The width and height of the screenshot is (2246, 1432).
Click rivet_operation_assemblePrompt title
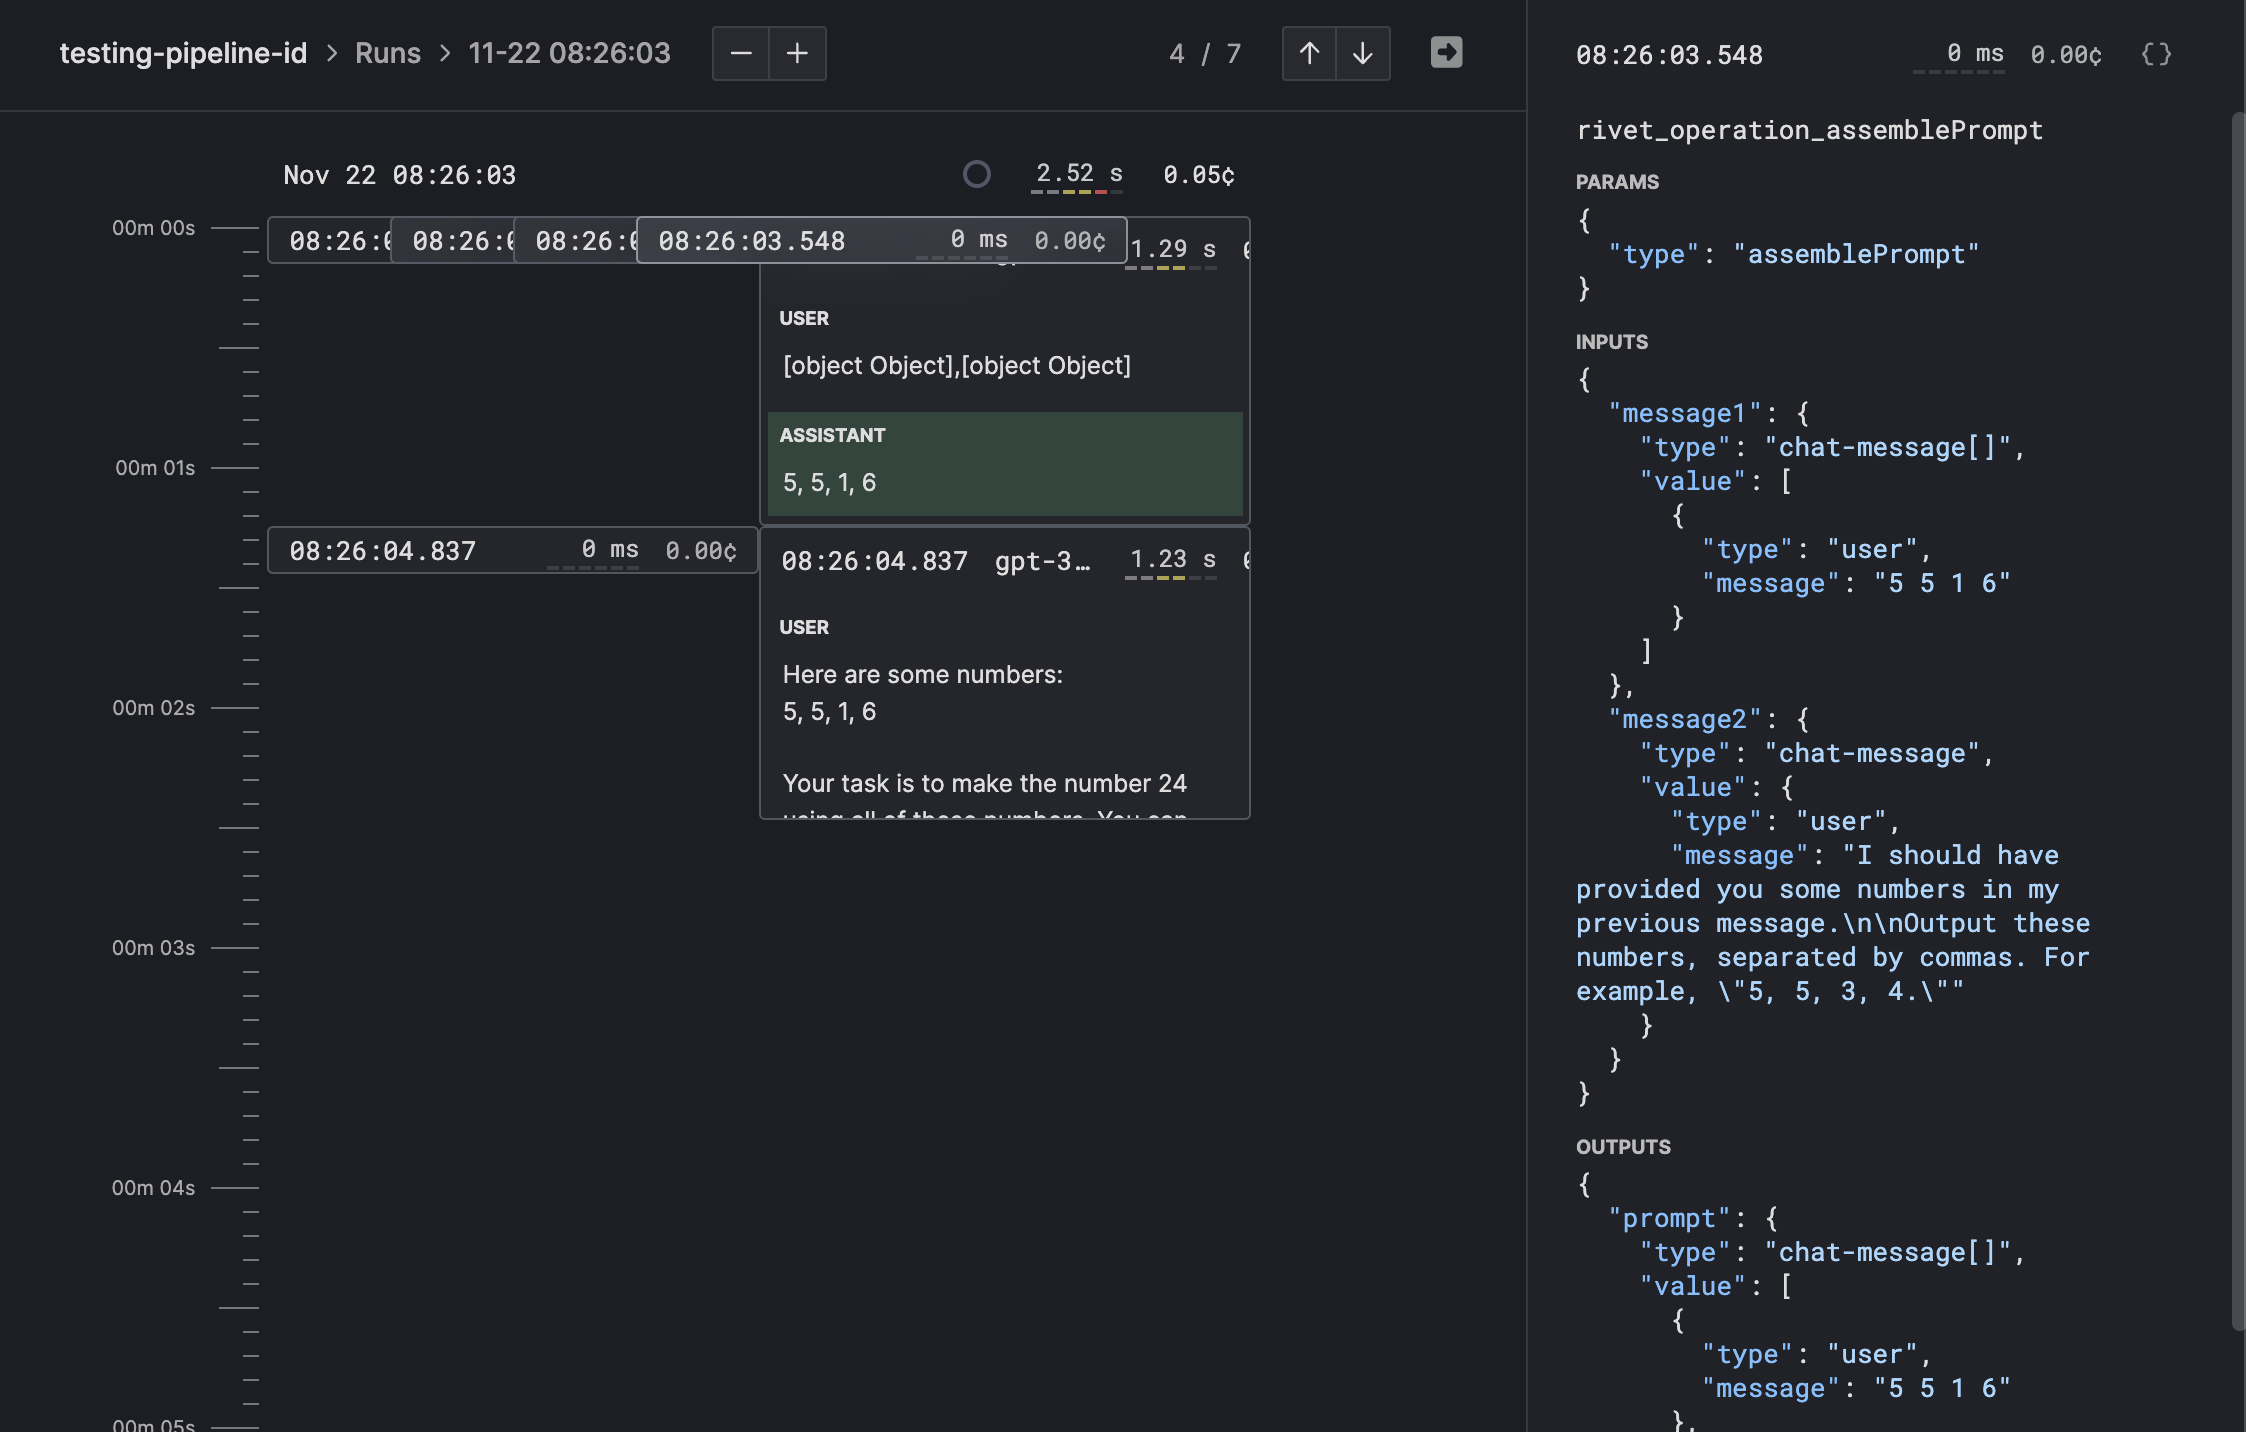click(x=1809, y=130)
